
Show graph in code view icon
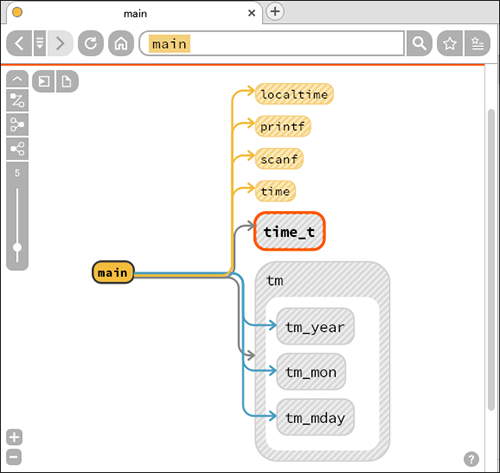click(x=44, y=81)
